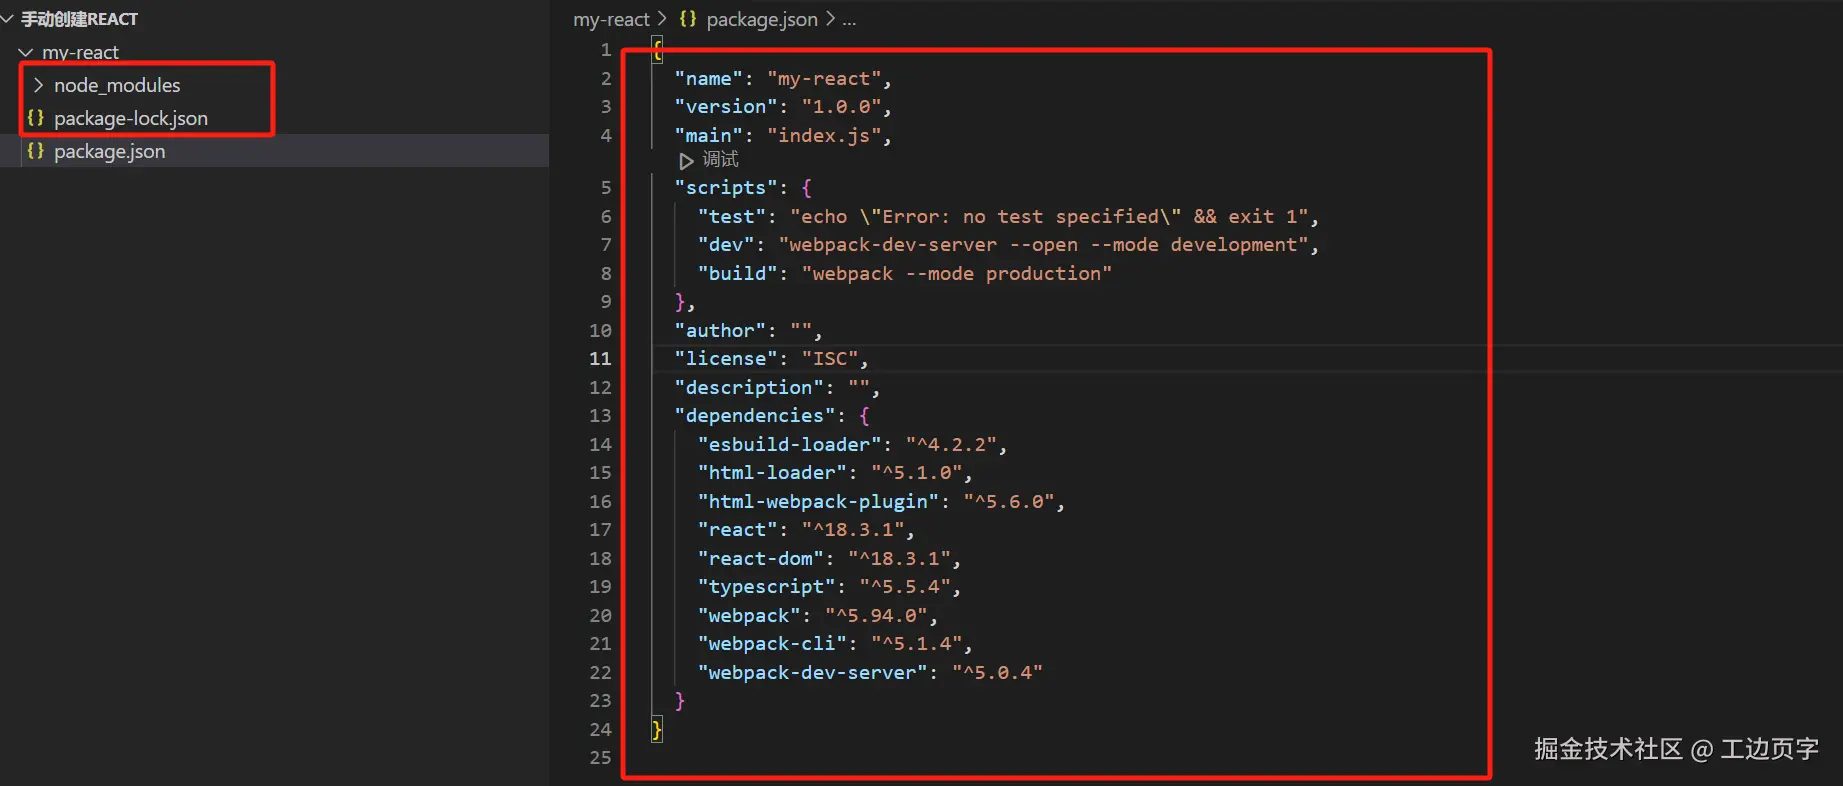This screenshot has width=1843, height=786.
Task: Collapse the my-react folder
Action: pyautogui.click(x=70, y=52)
